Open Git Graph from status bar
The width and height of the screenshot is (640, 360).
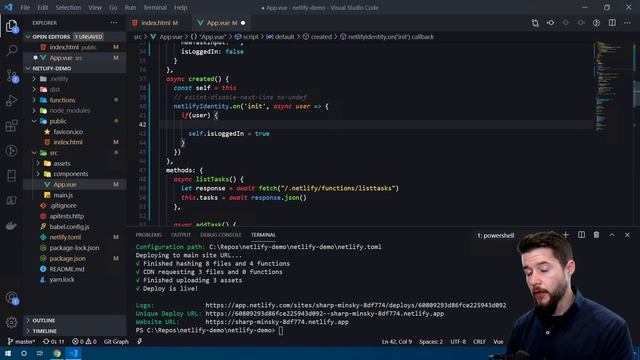point(116,342)
